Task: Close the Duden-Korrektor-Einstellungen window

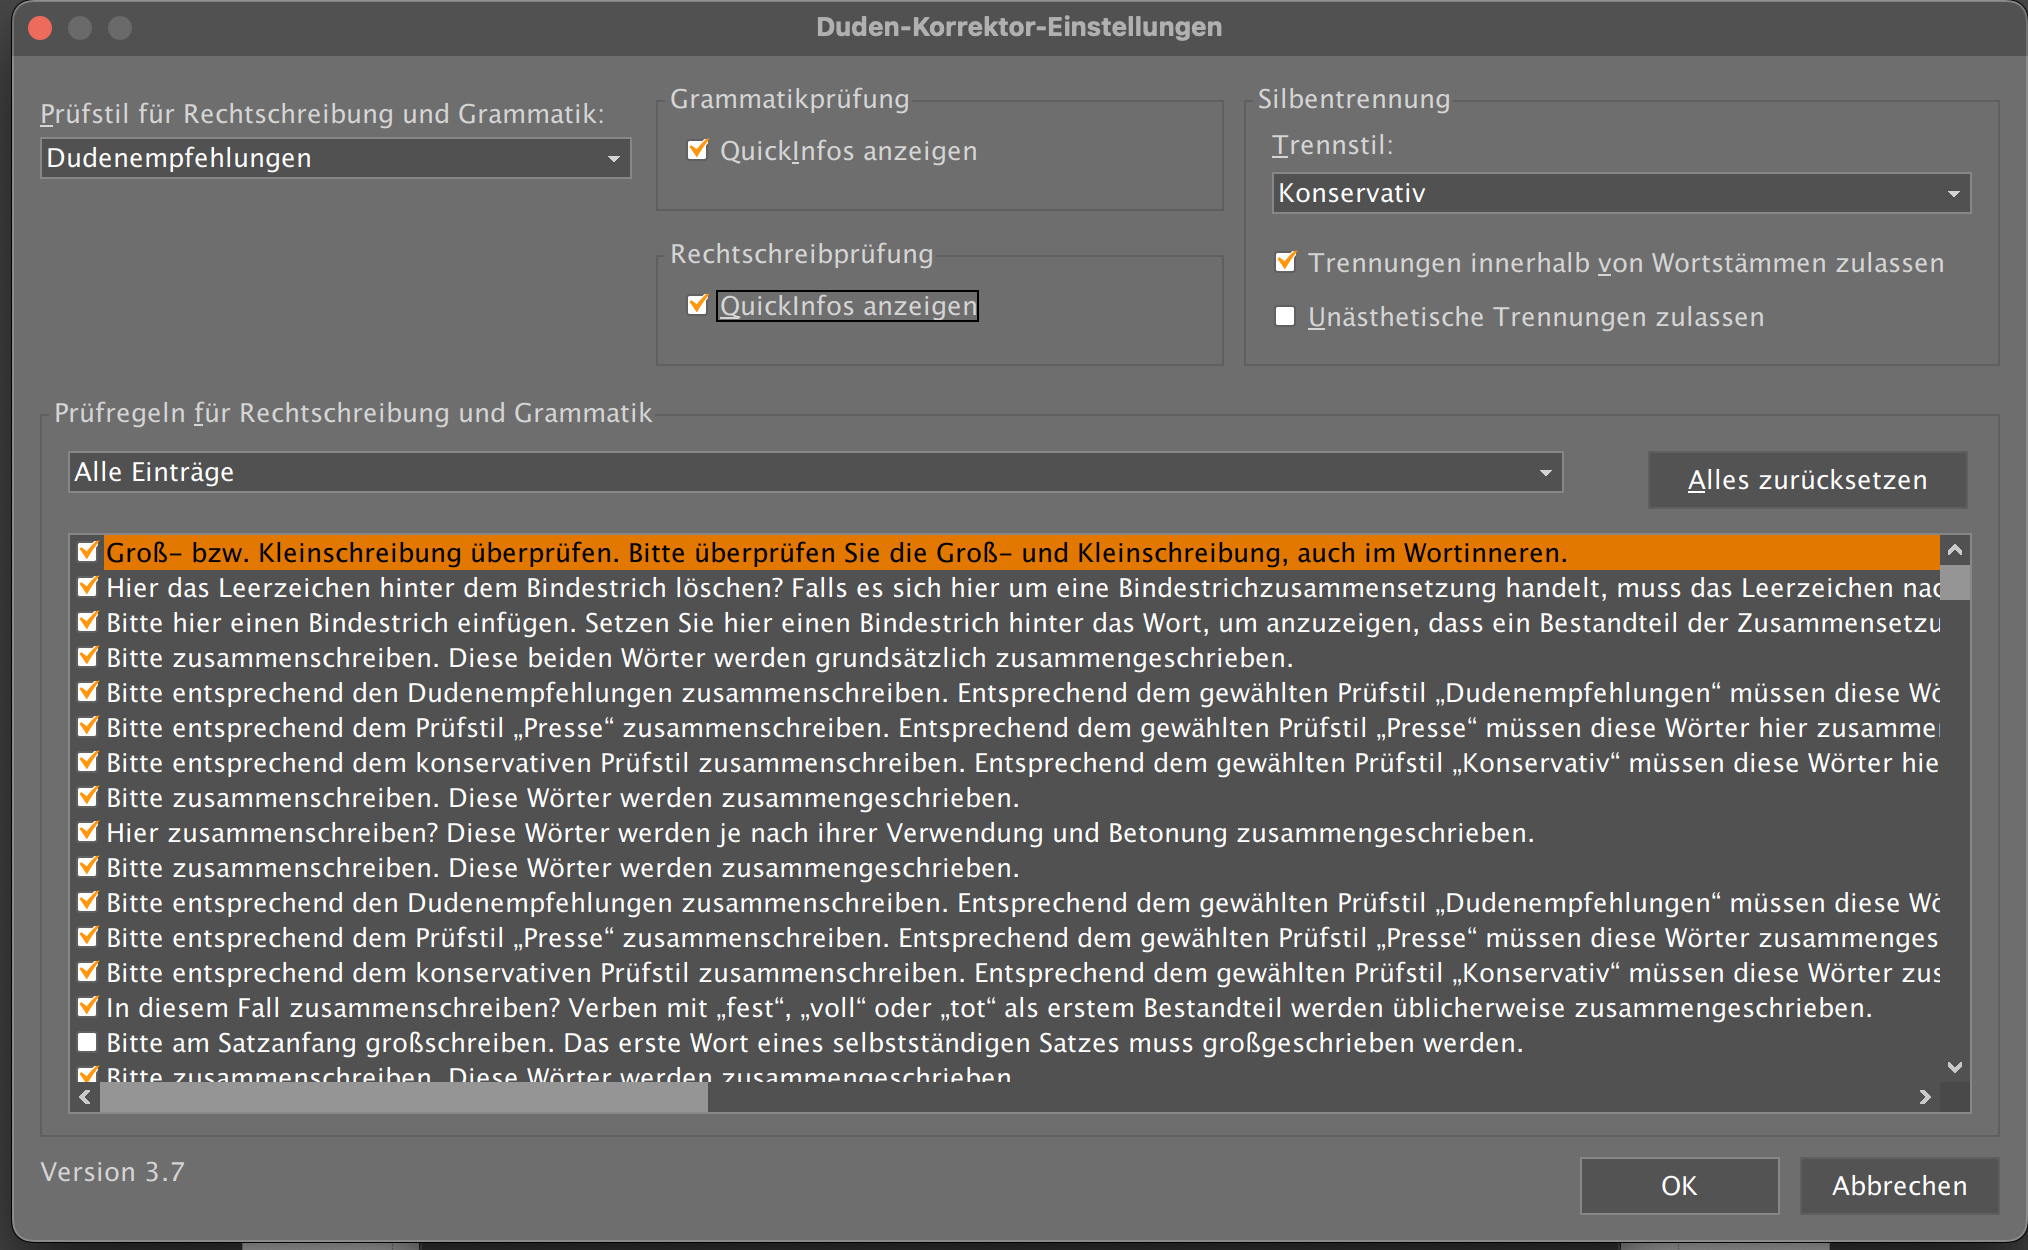Action: pos(40,28)
